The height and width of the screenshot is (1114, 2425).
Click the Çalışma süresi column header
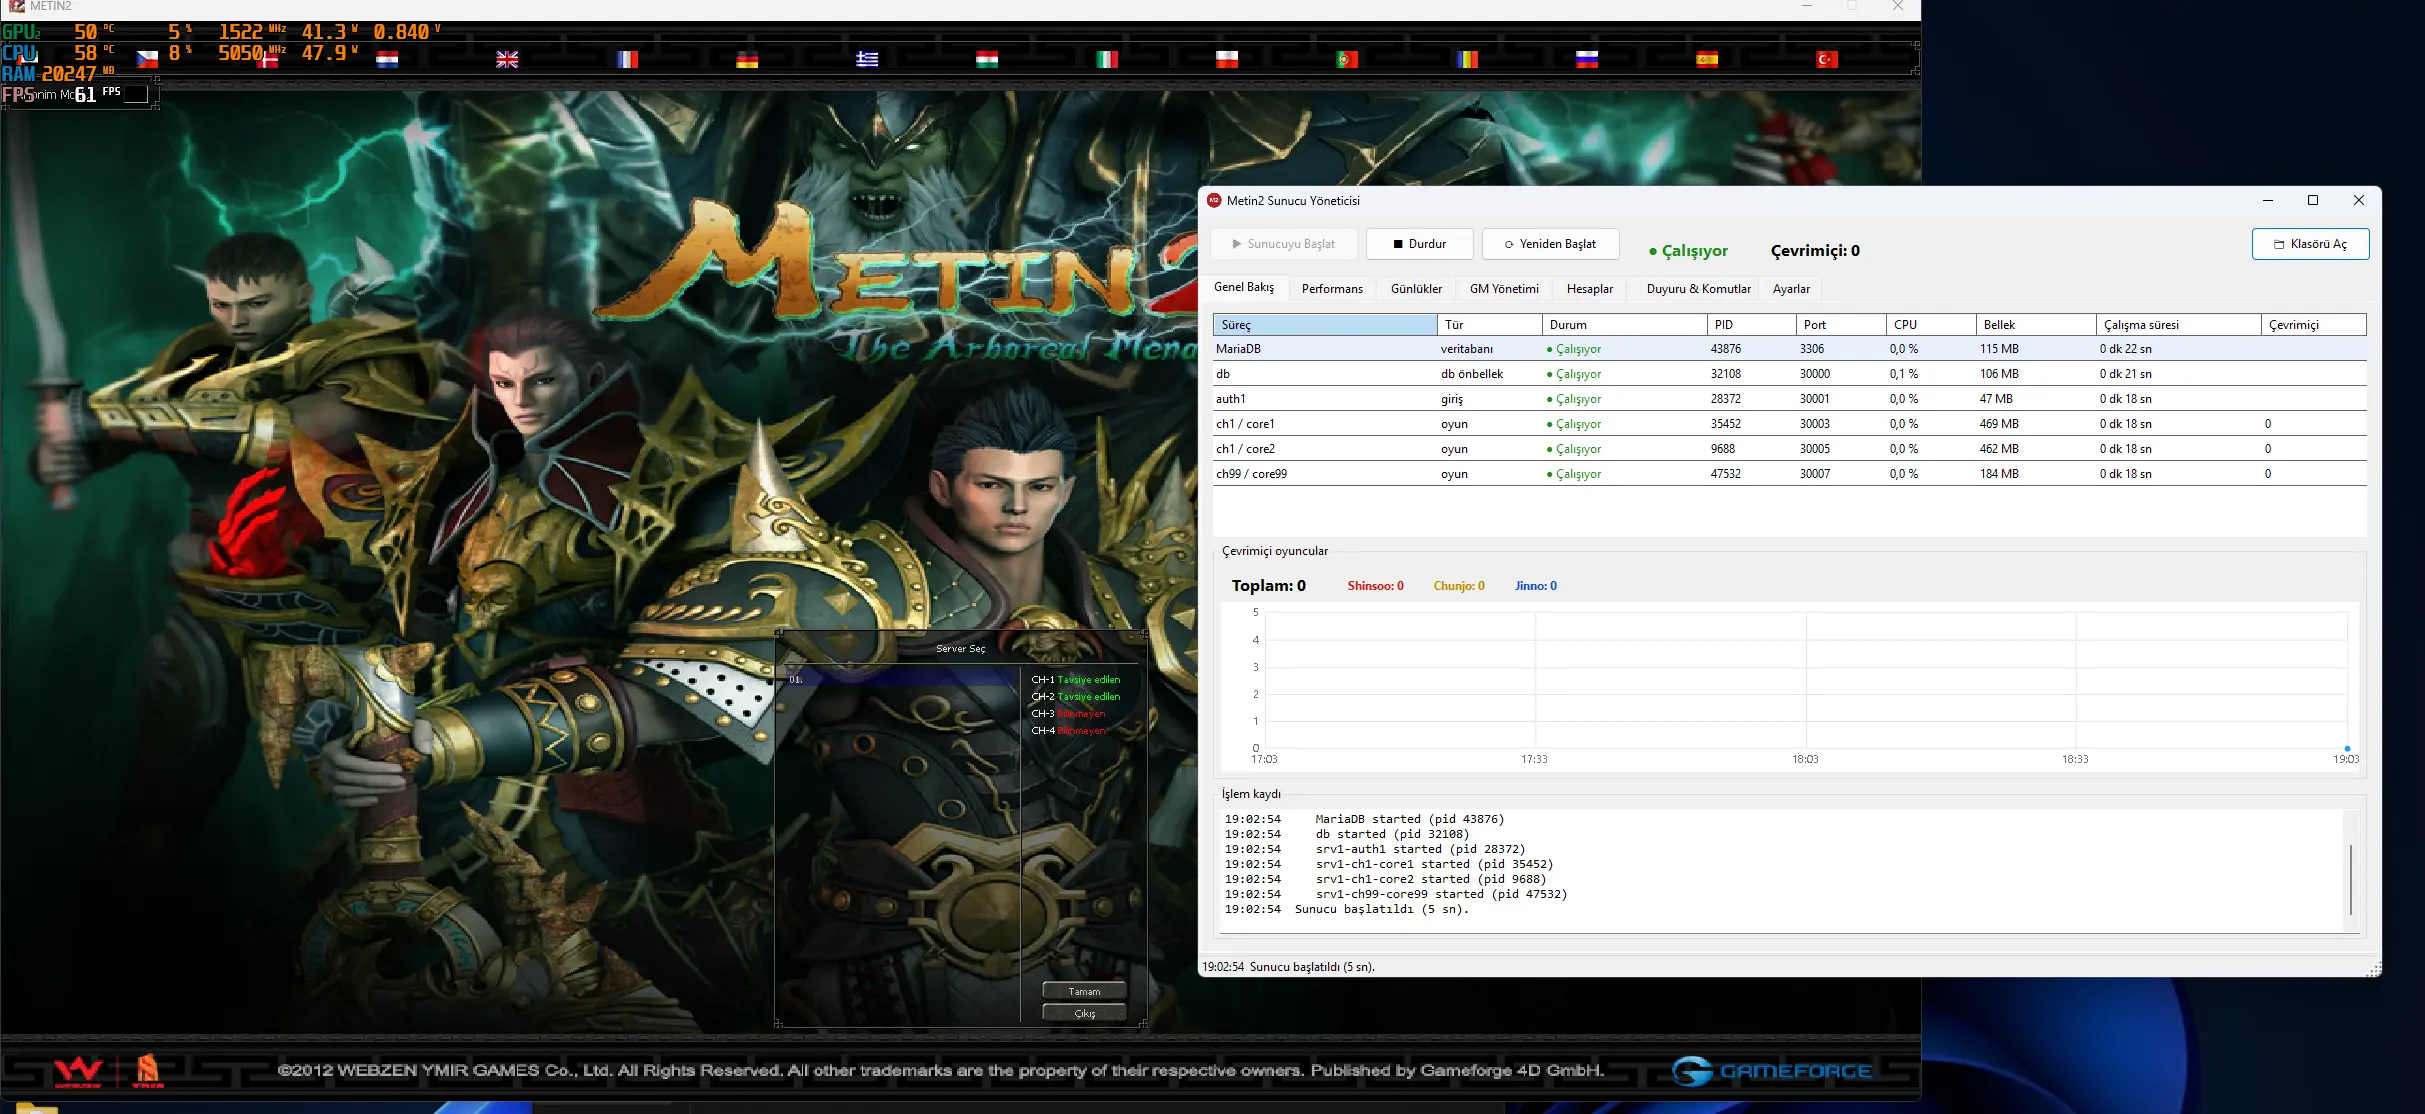click(x=2178, y=325)
